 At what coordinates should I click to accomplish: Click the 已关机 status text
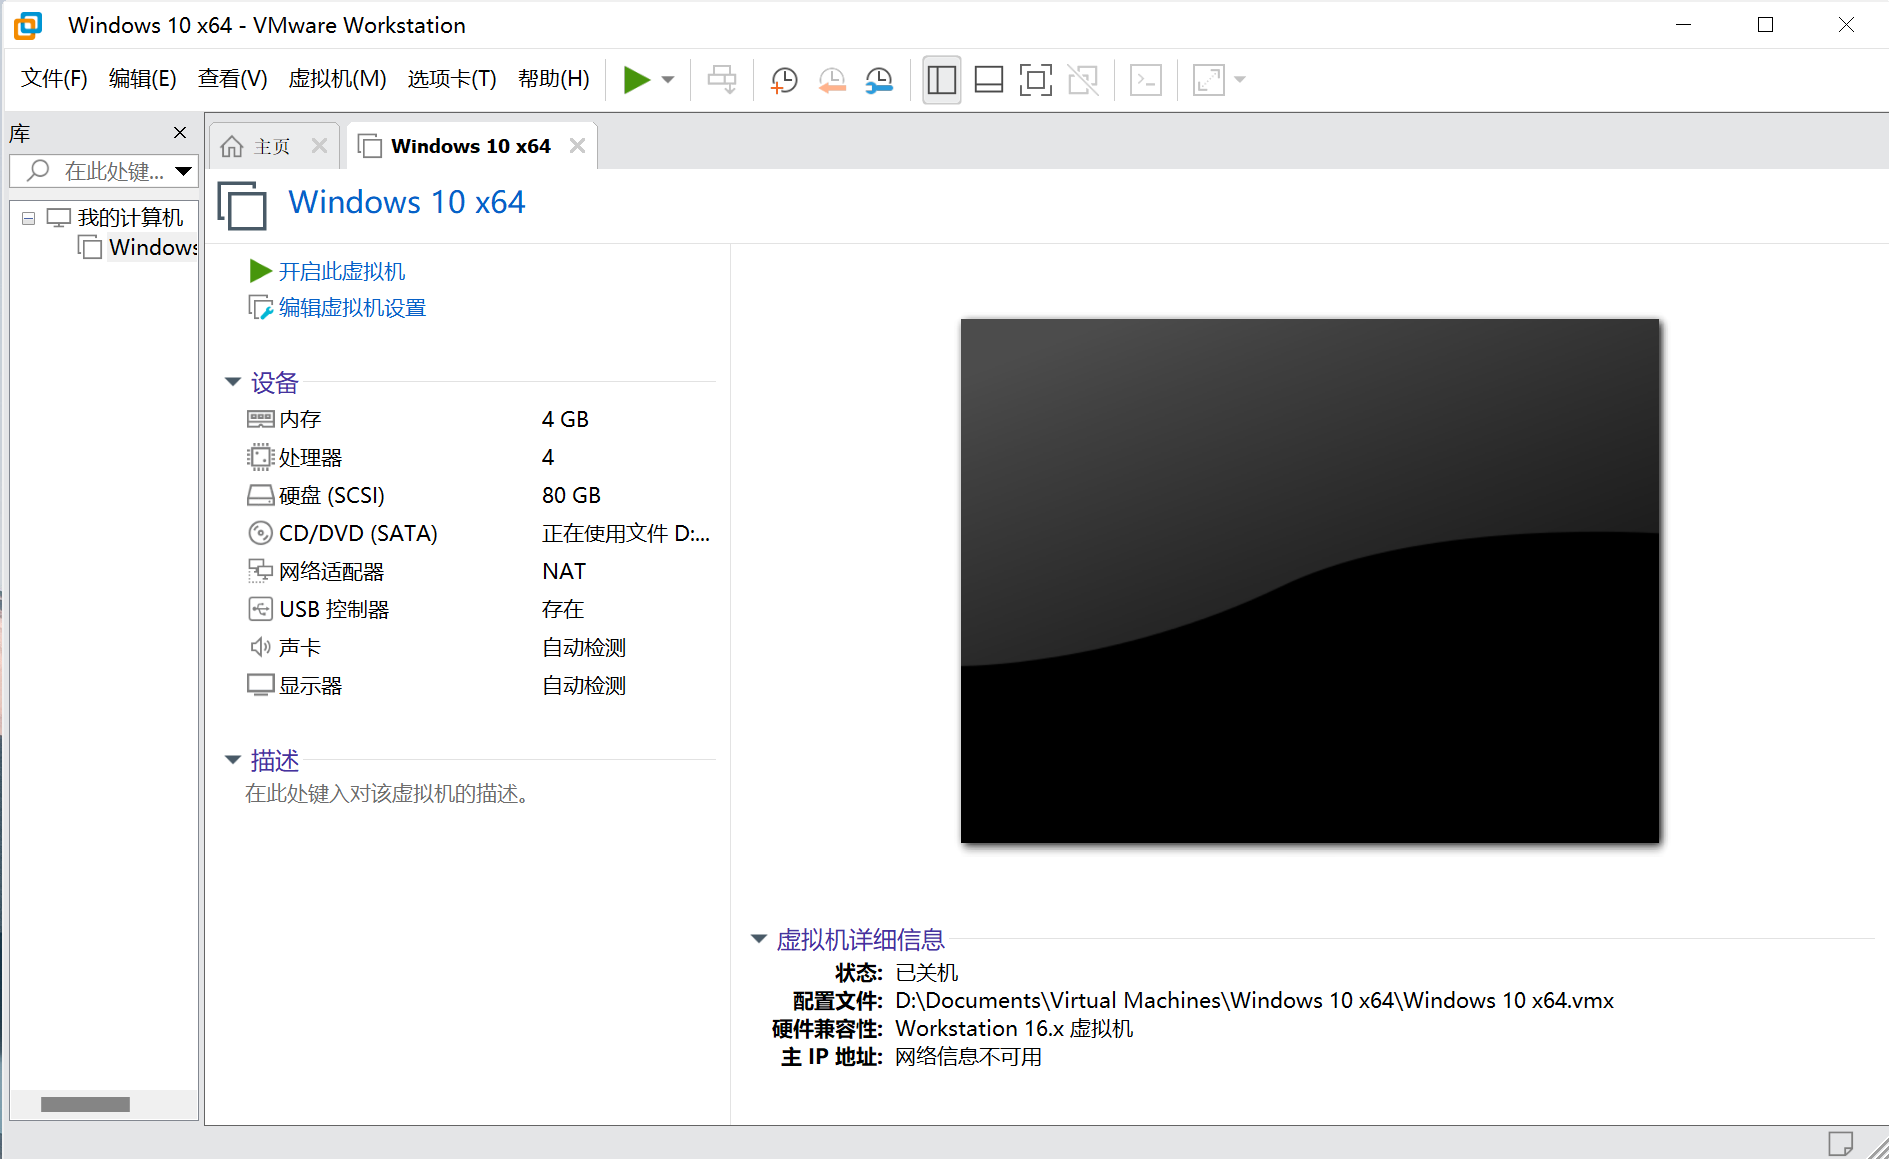pos(927,973)
